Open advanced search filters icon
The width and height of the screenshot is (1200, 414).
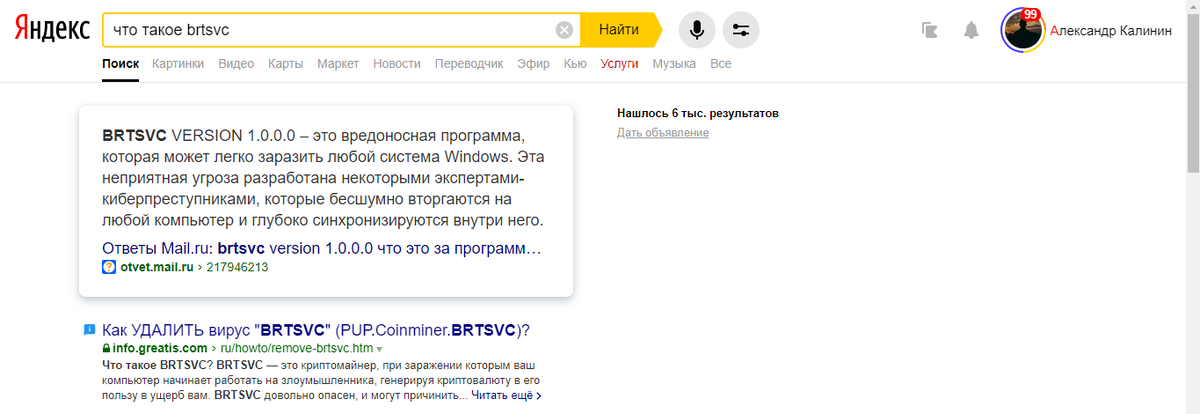click(x=741, y=30)
